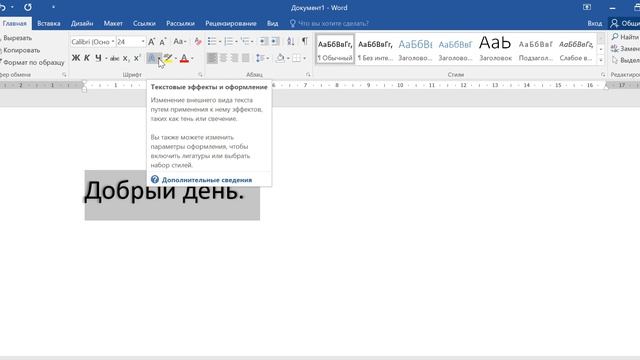Select the Слабое выделение style
The image size is (640, 360).
pyautogui.click(x=576, y=49)
